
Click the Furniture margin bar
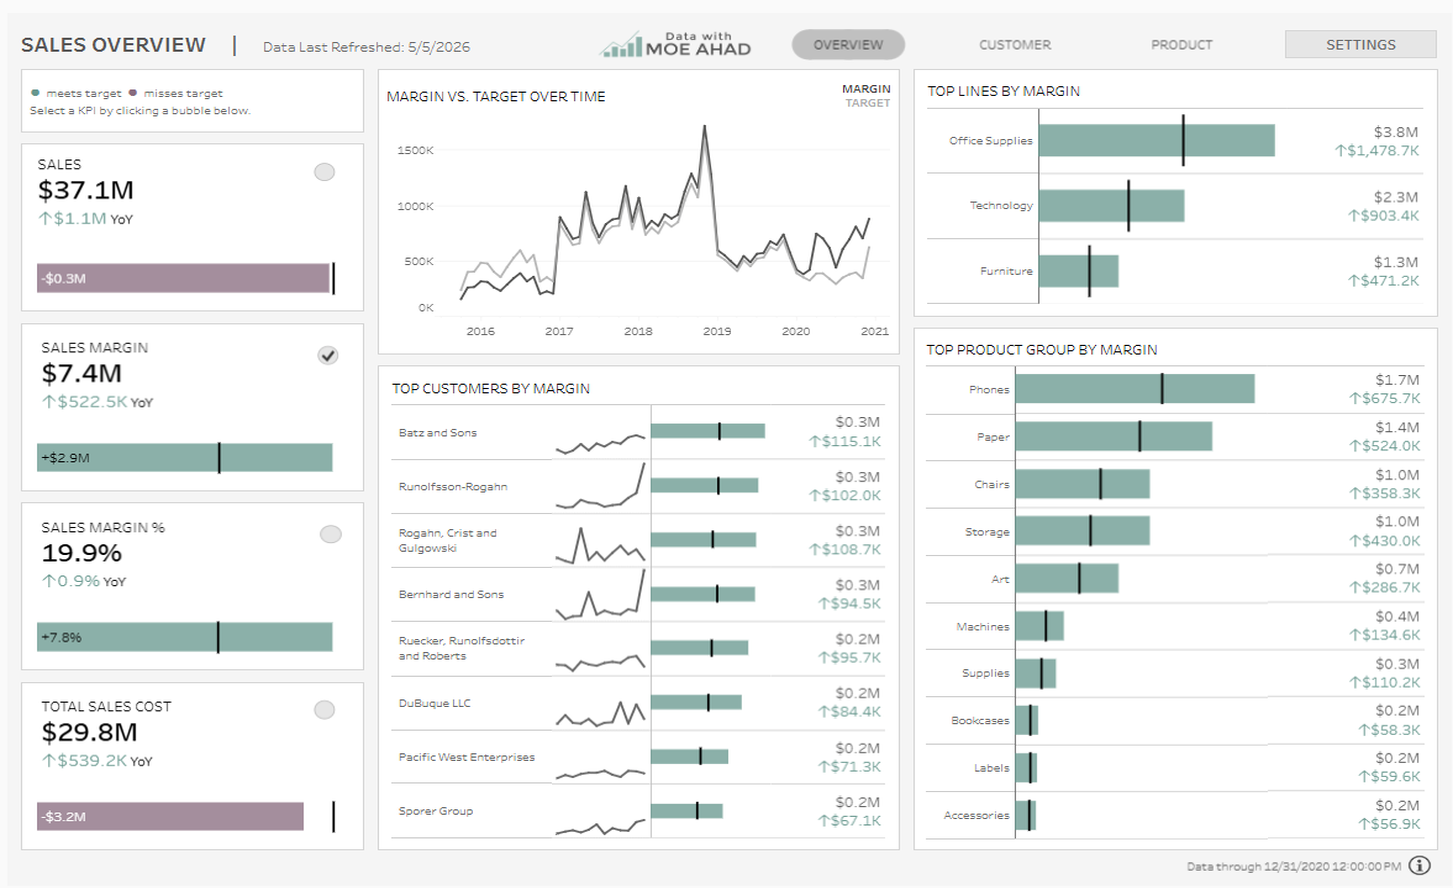click(x=1079, y=271)
